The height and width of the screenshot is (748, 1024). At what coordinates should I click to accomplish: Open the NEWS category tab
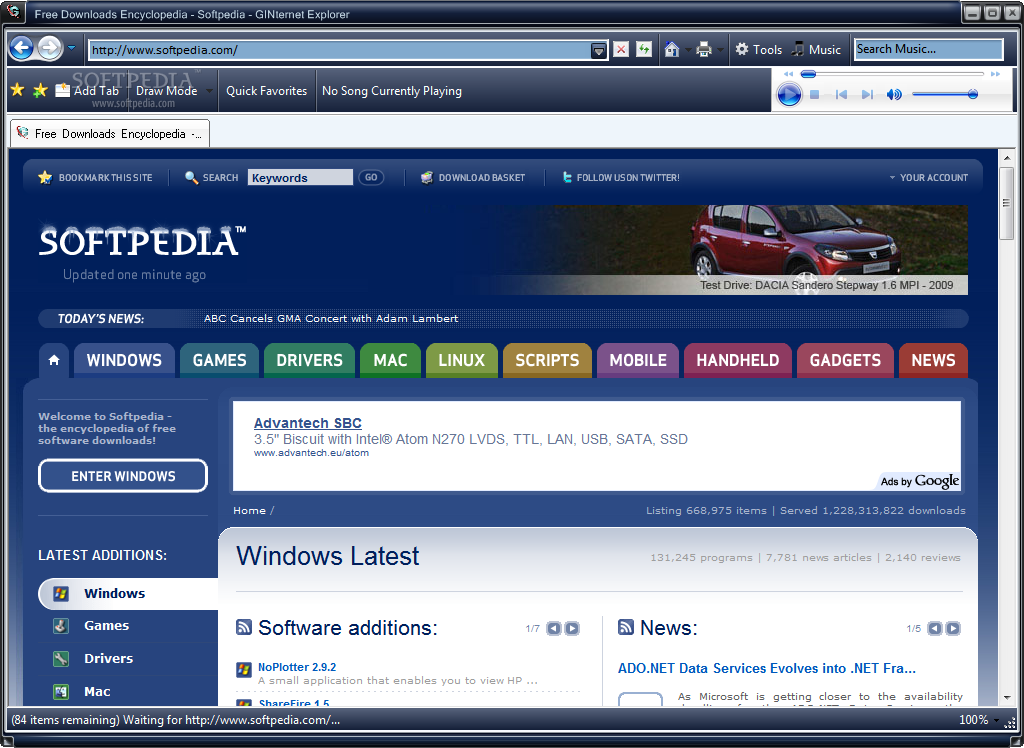click(933, 360)
